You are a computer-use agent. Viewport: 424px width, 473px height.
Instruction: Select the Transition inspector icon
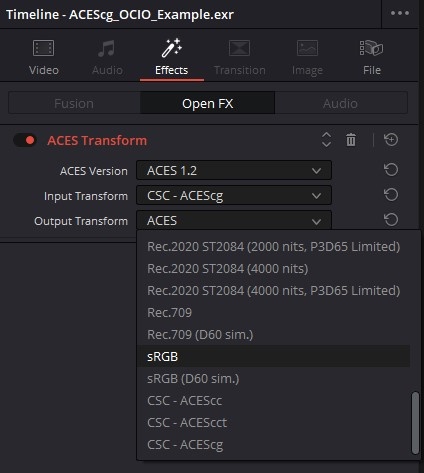239,48
